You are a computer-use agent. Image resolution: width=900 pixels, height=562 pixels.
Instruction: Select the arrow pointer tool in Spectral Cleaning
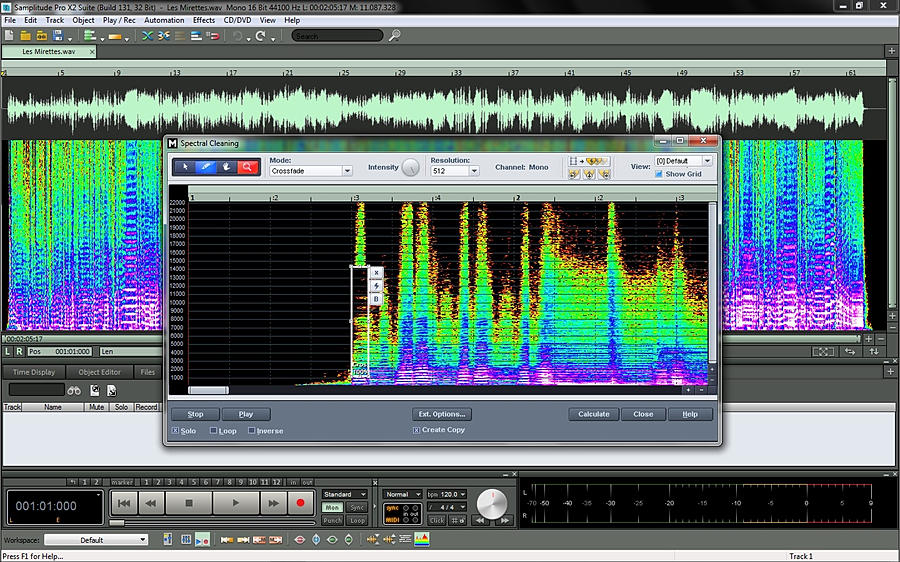pos(185,167)
